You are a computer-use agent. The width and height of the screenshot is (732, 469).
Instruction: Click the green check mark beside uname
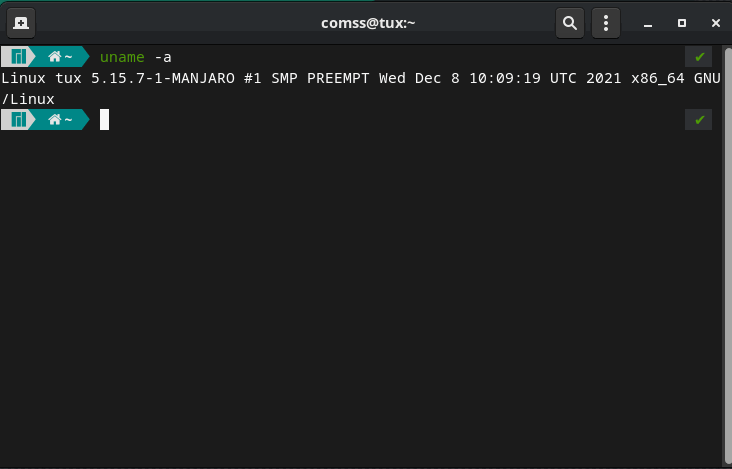coord(699,57)
